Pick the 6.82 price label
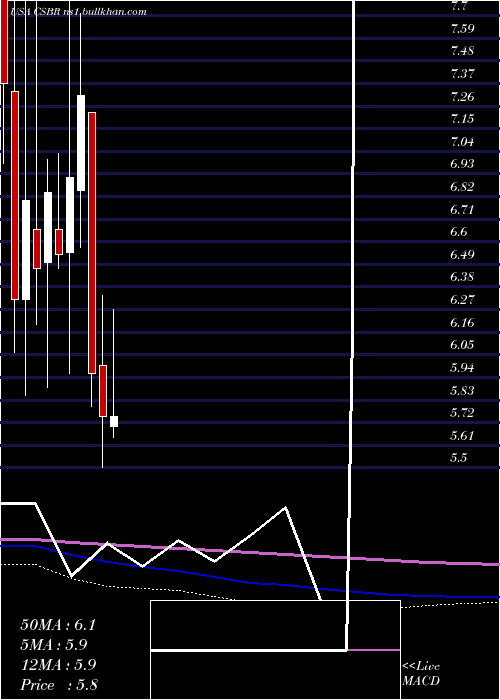The width and height of the screenshot is (500, 700). coord(462,187)
